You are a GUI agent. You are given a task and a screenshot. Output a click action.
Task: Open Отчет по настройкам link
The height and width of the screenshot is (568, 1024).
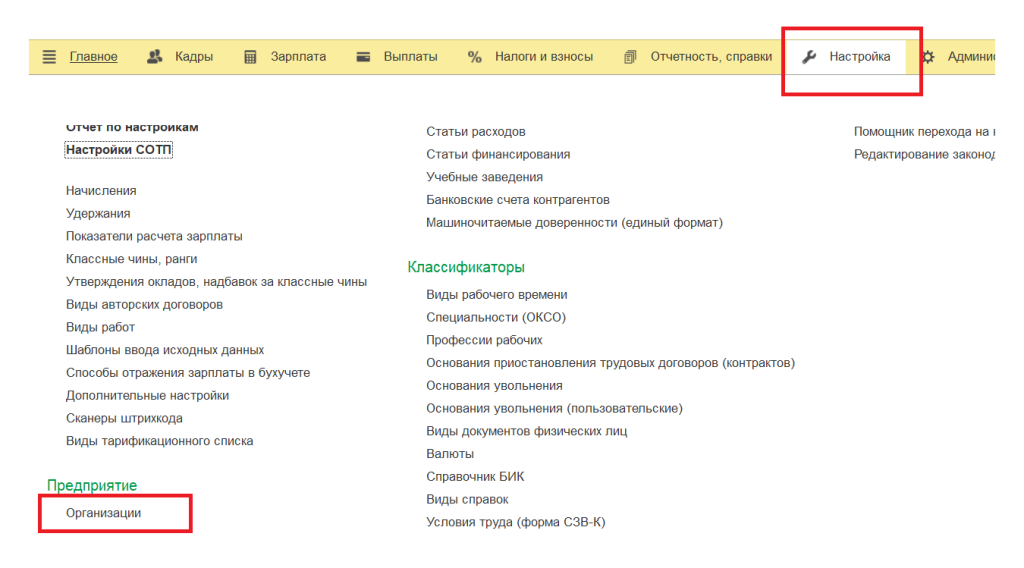click(x=132, y=127)
